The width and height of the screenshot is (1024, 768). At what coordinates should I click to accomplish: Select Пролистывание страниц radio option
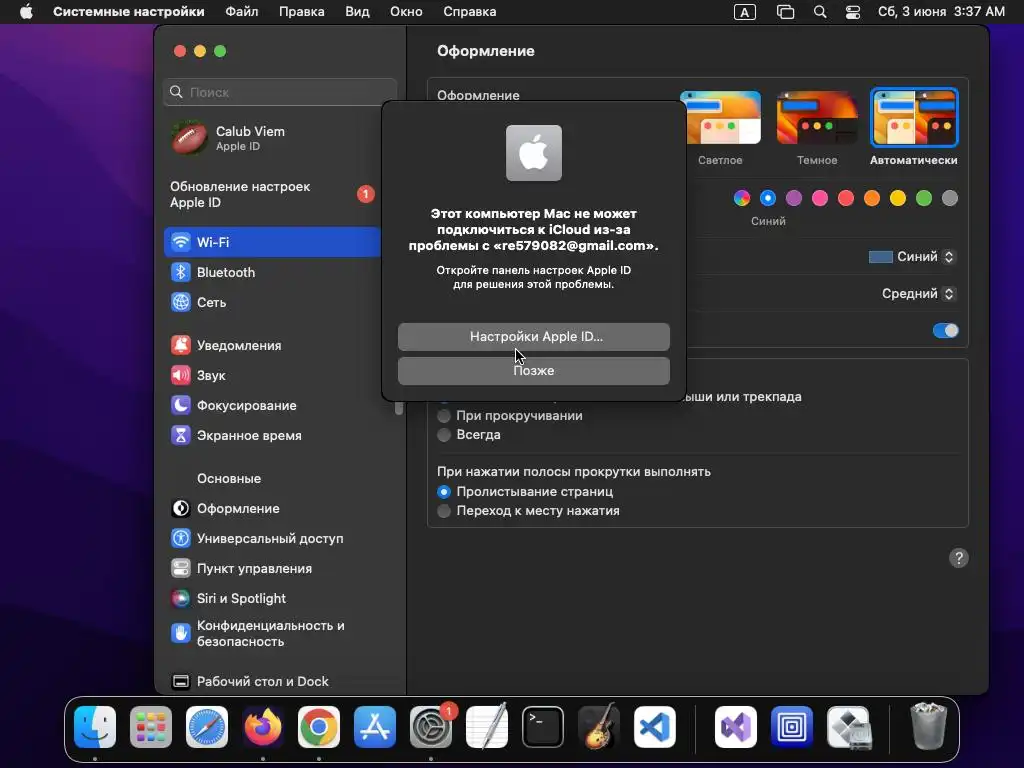coord(444,492)
